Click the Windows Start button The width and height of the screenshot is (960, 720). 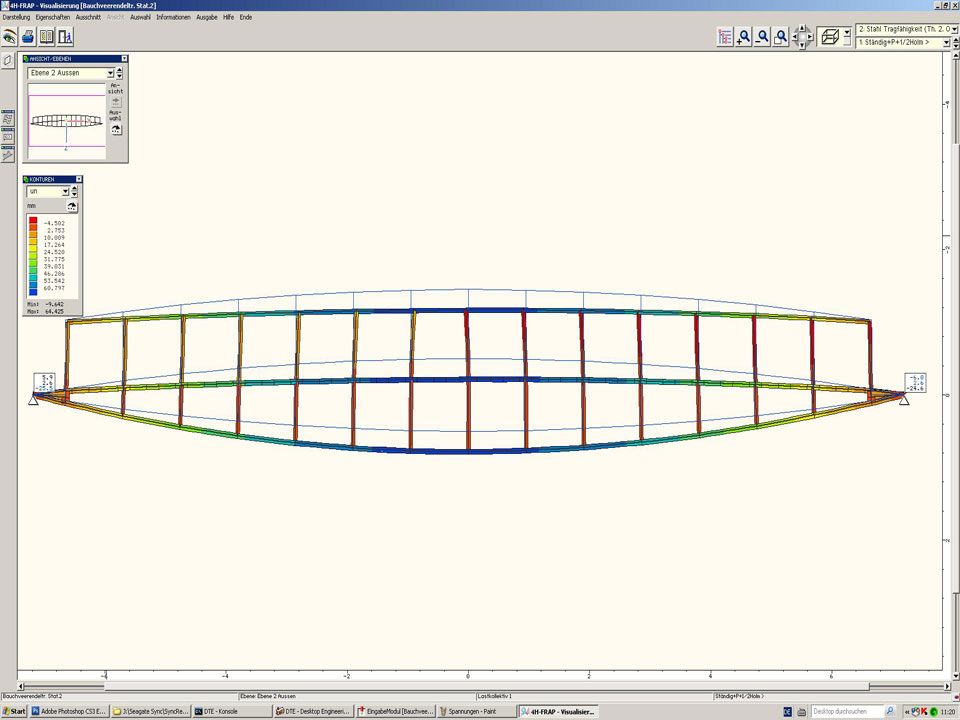[14, 712]
